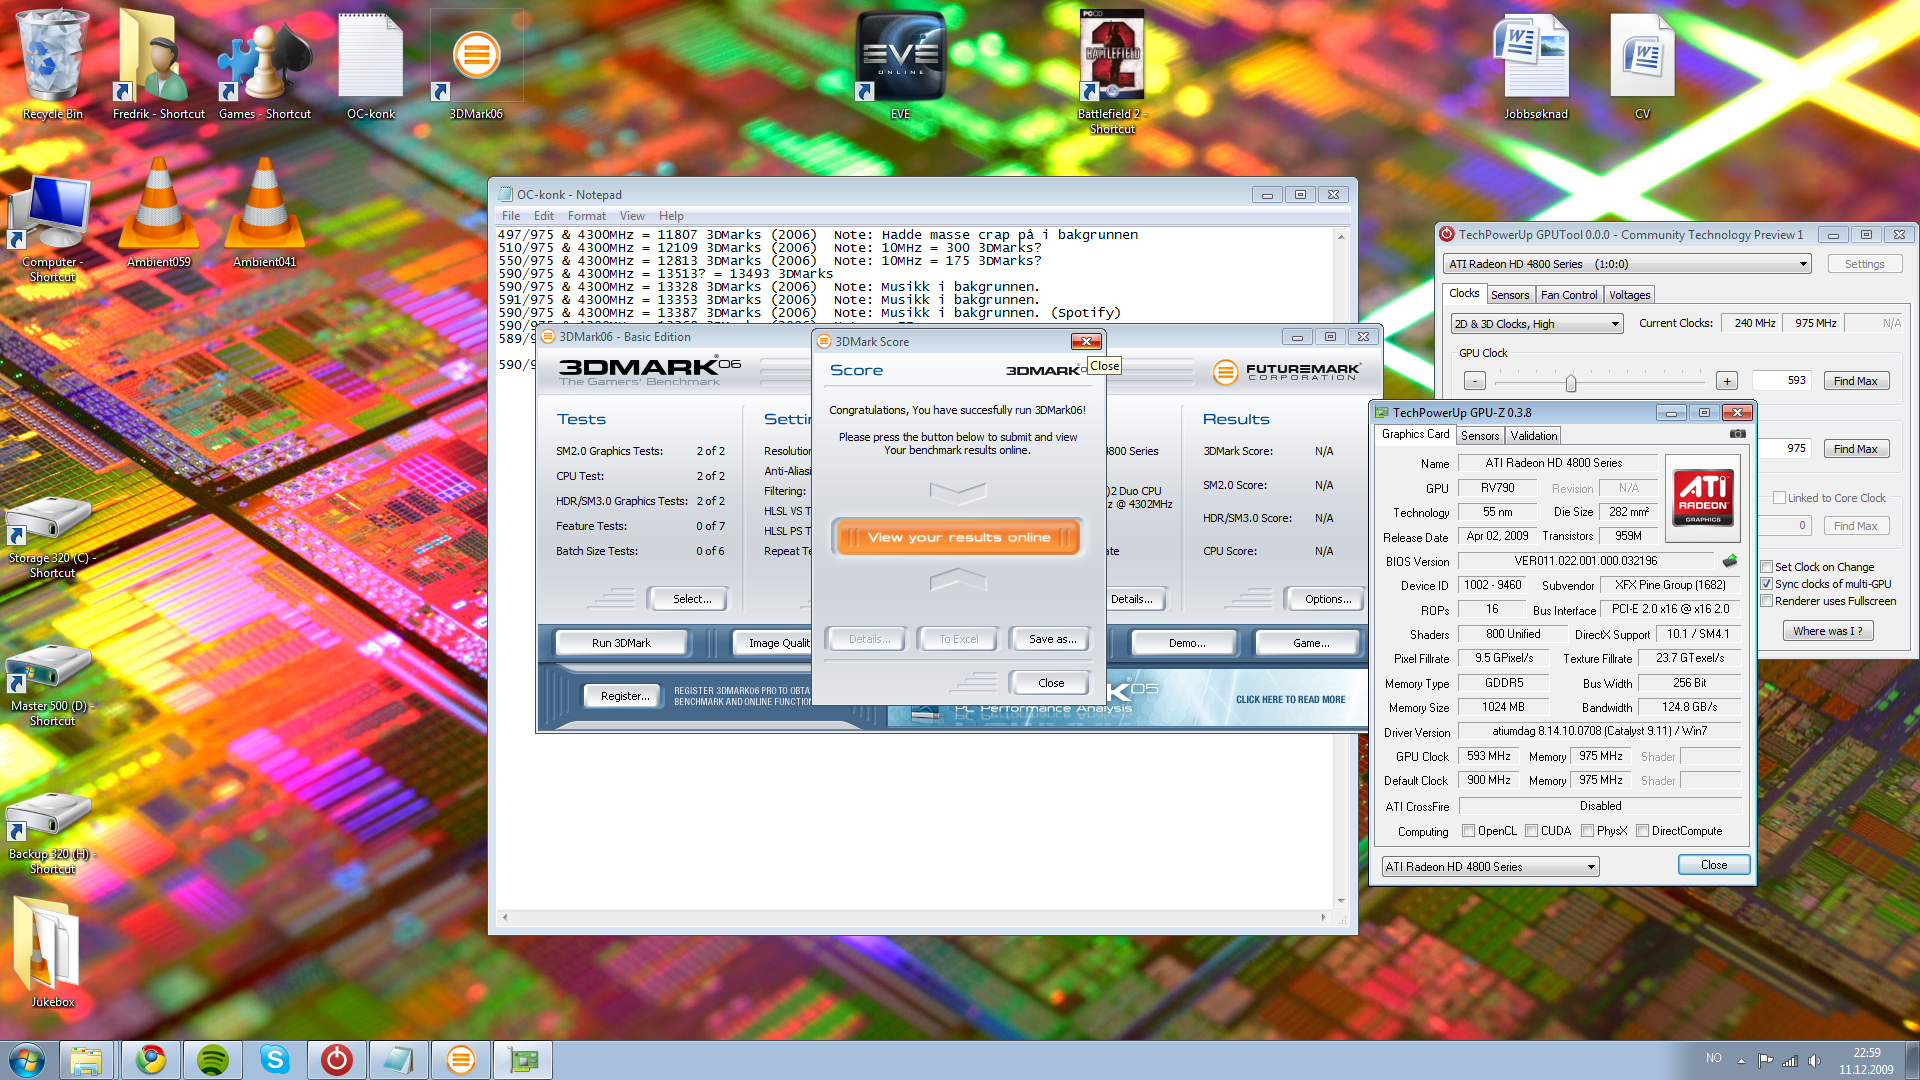Open the GPU-Z Validation tab

1534,436
